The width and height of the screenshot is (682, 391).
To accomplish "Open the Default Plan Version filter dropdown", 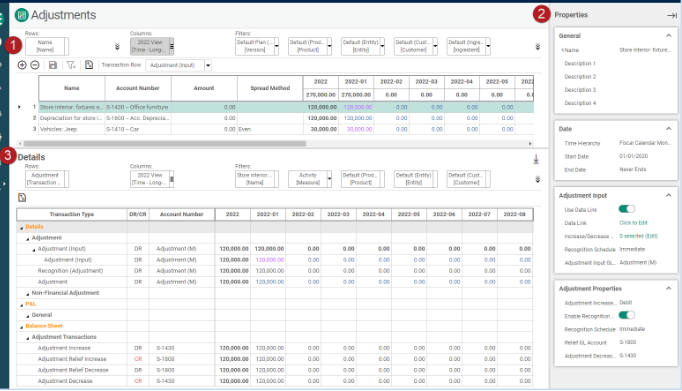I will [x=276, y=46].
